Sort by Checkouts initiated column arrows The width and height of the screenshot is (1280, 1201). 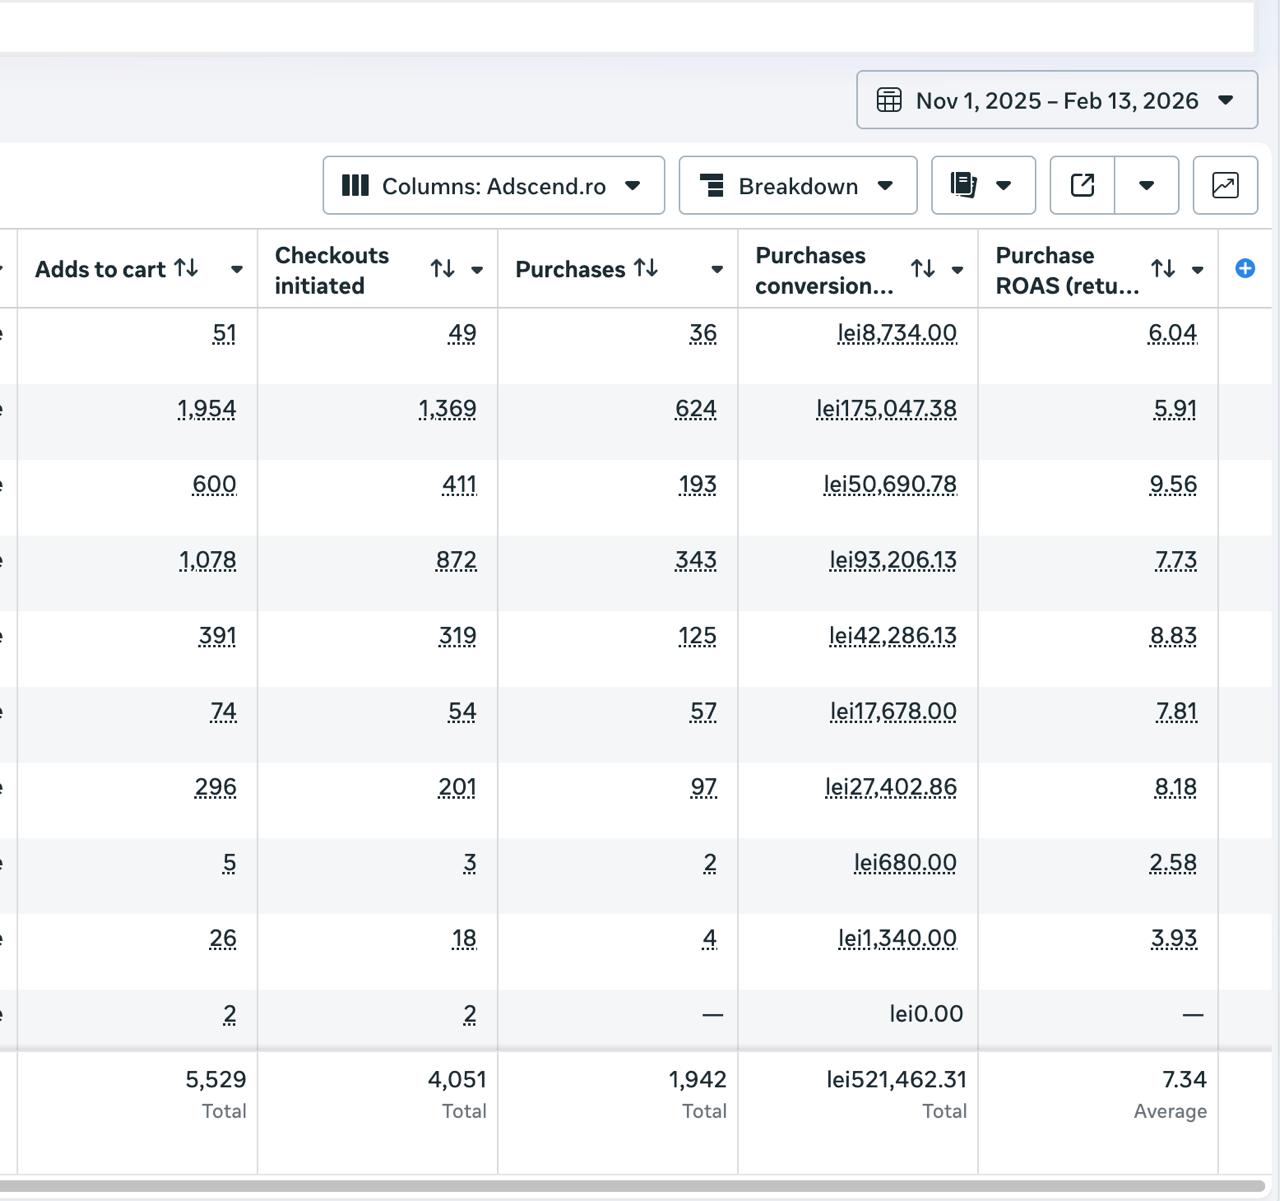(x=442, y=268)
